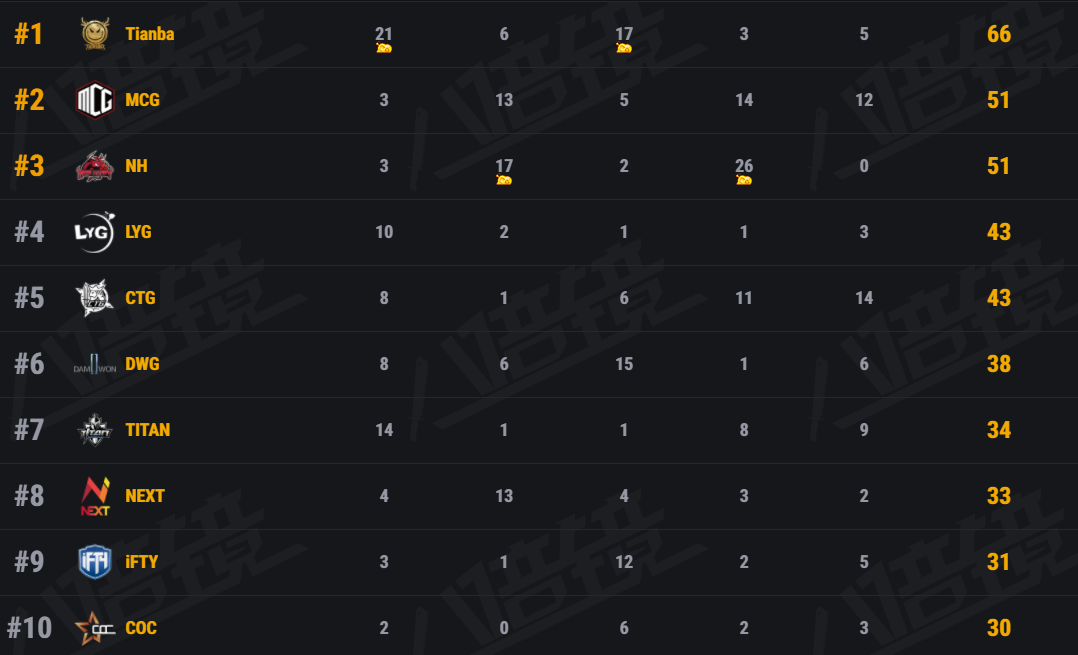The height and width of the screenshot is (655, 1078).
Task: Click the COC star logo
Action: click(x=95, y=628)
